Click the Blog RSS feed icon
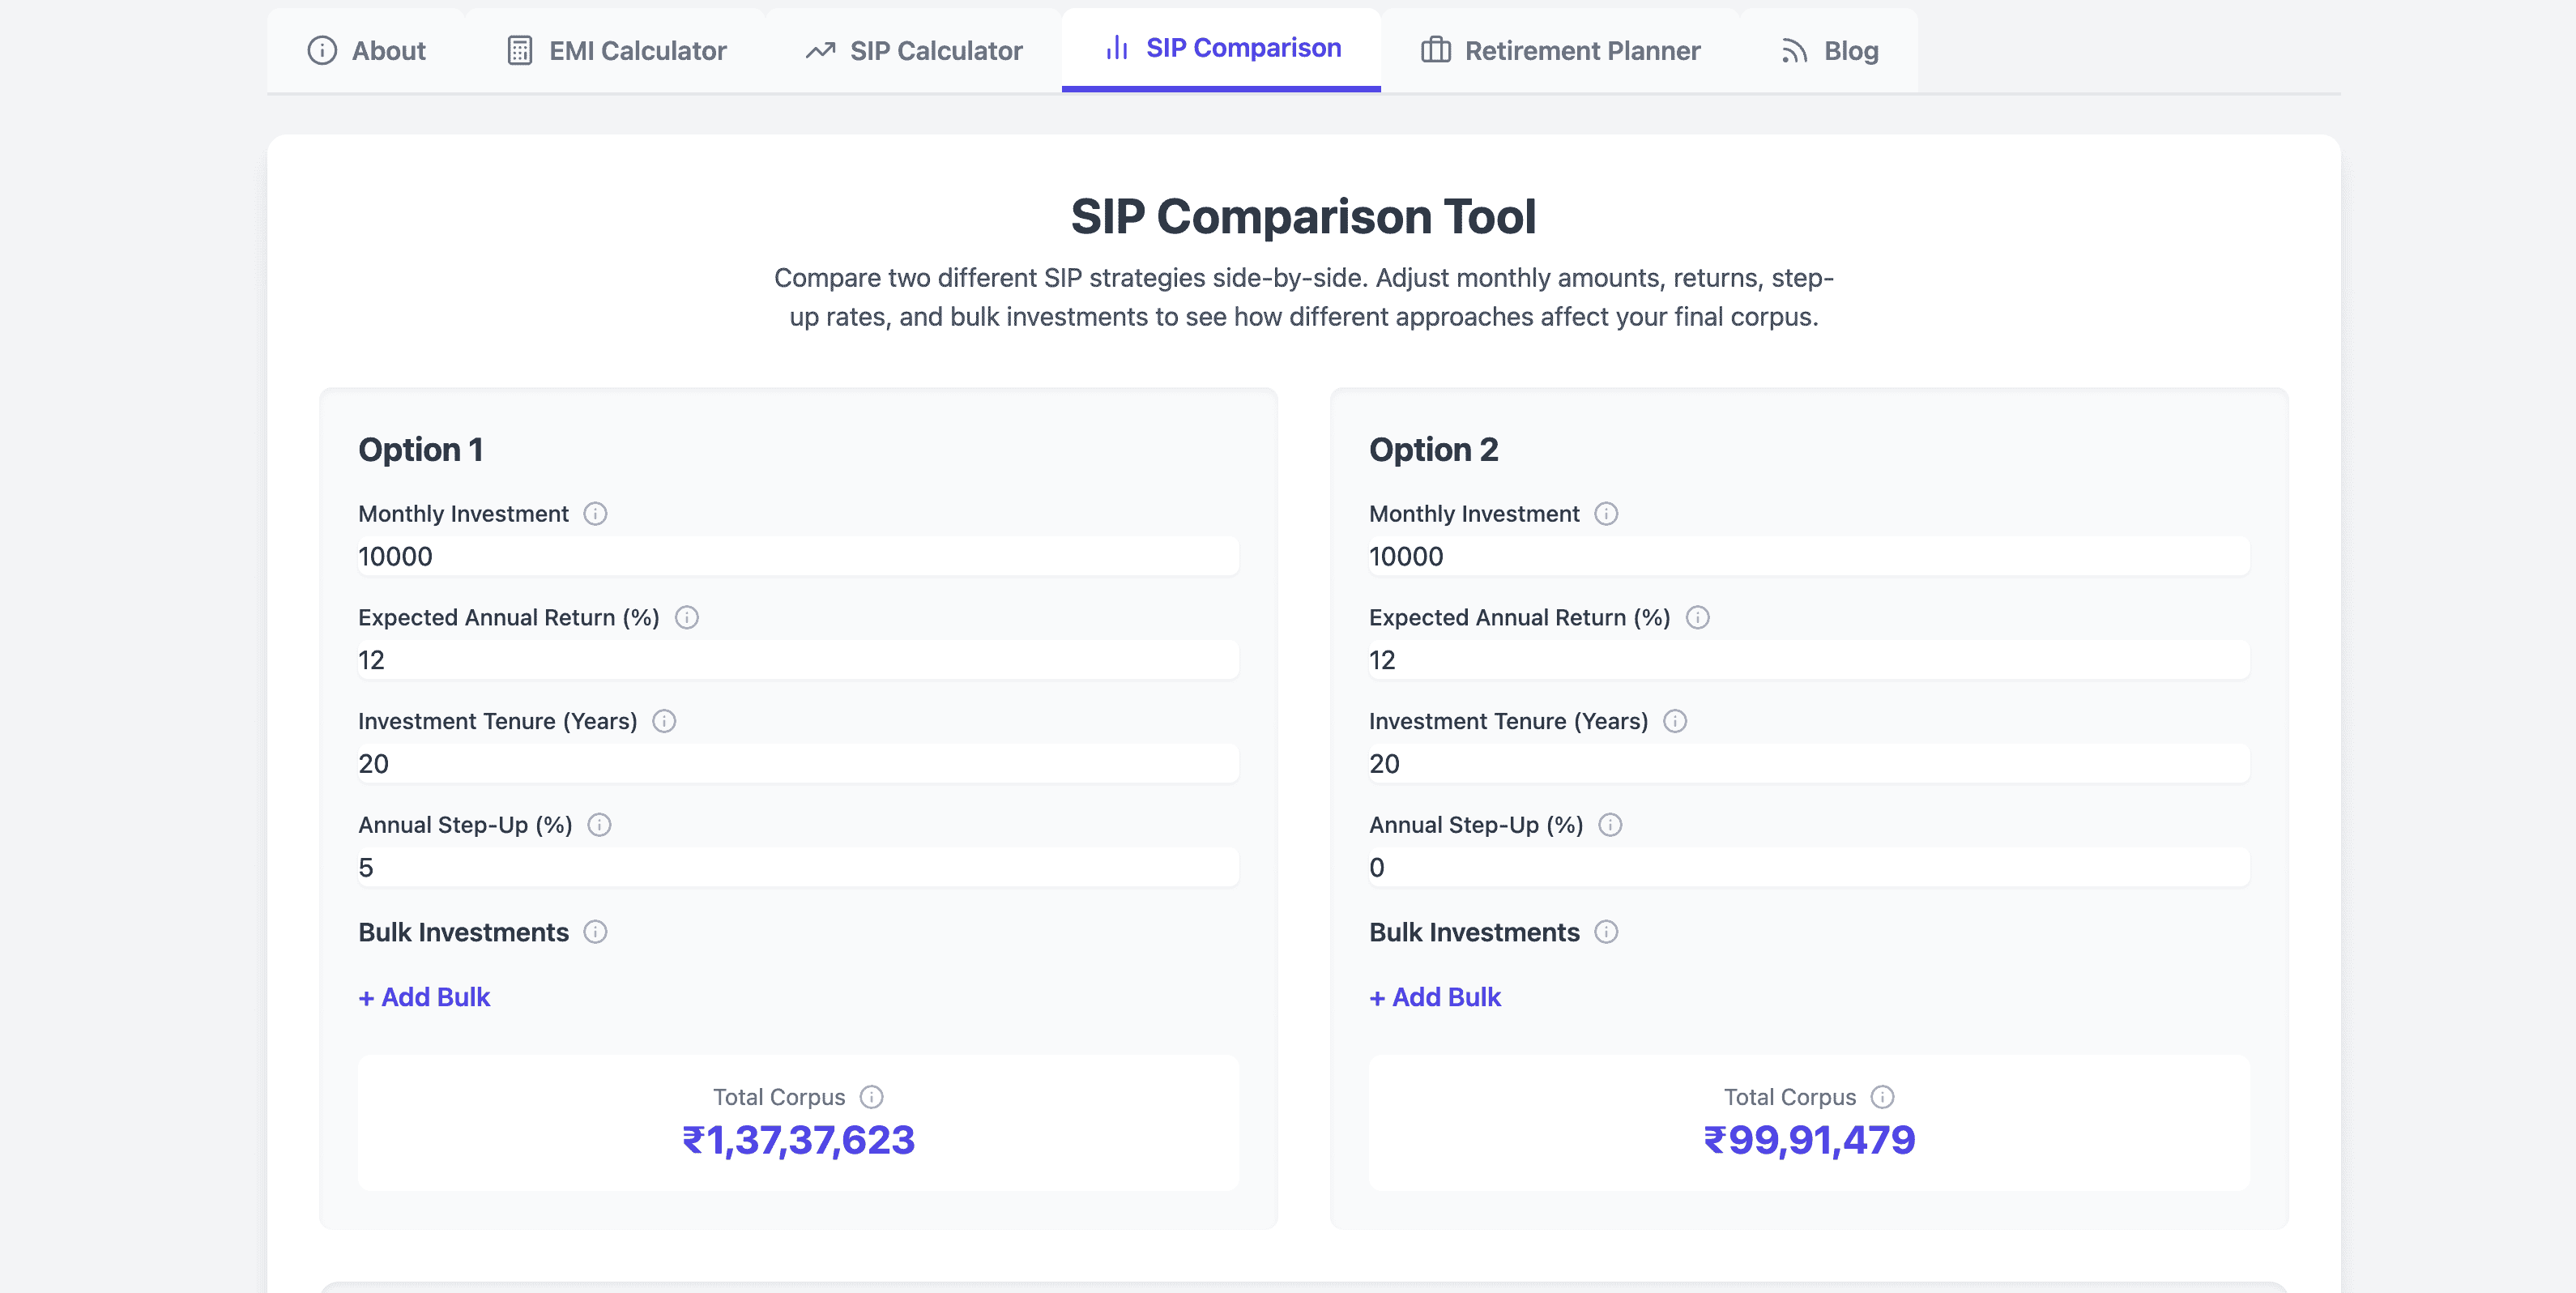Image resolution: width=2576 pixels, height=1293 pixels. coord(1794,50)
